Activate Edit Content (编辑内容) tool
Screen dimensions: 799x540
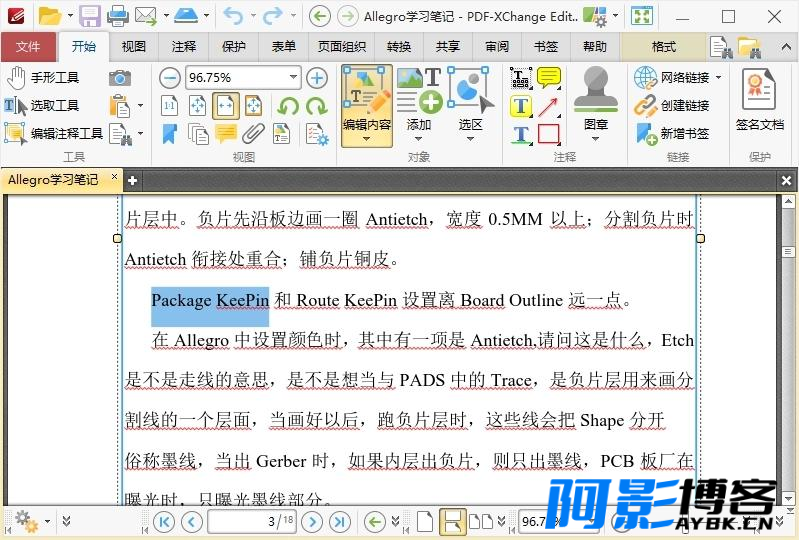tap(366, 106)
